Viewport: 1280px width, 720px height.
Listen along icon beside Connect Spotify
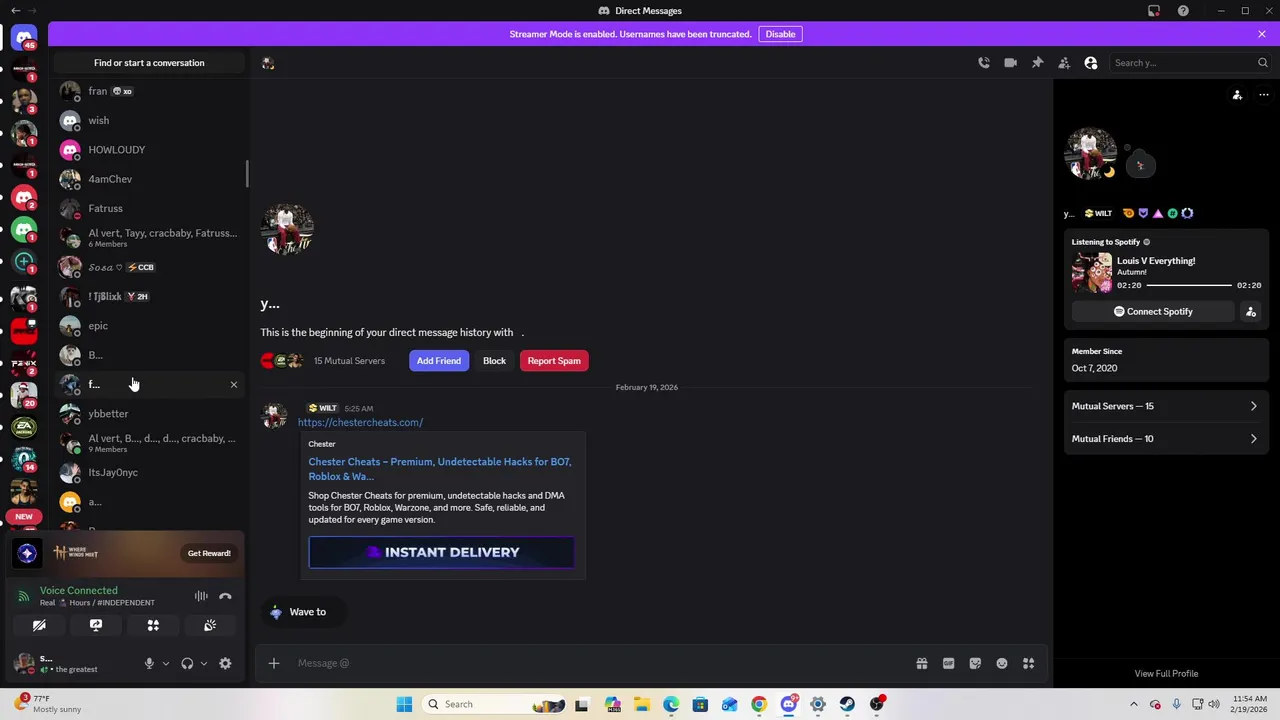point(1250,311)
